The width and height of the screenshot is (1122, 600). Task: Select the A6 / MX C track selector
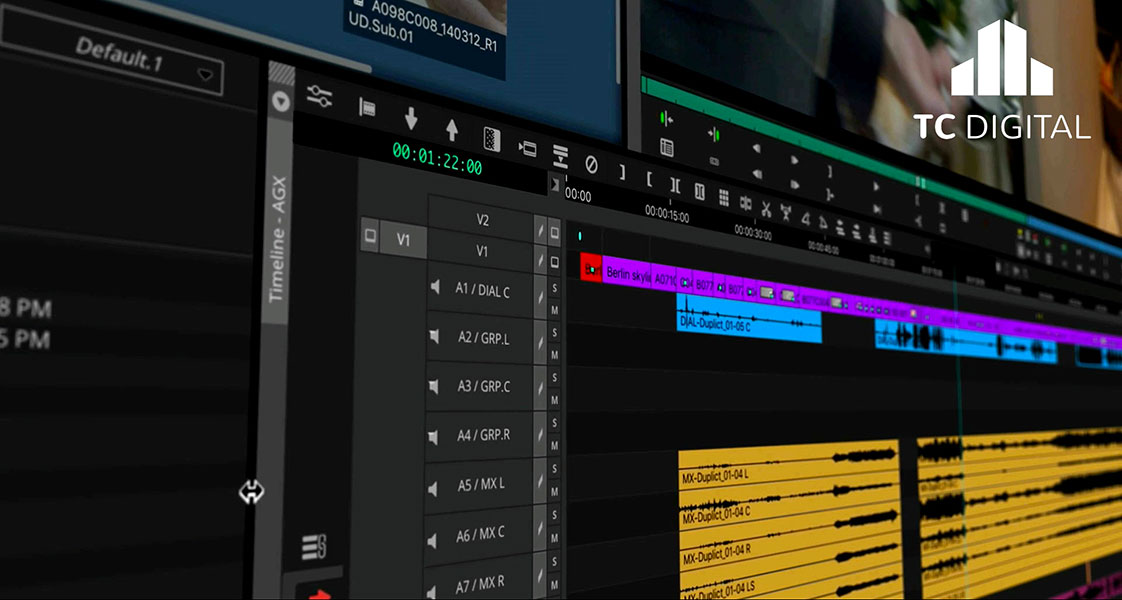(x=477, y=533)
